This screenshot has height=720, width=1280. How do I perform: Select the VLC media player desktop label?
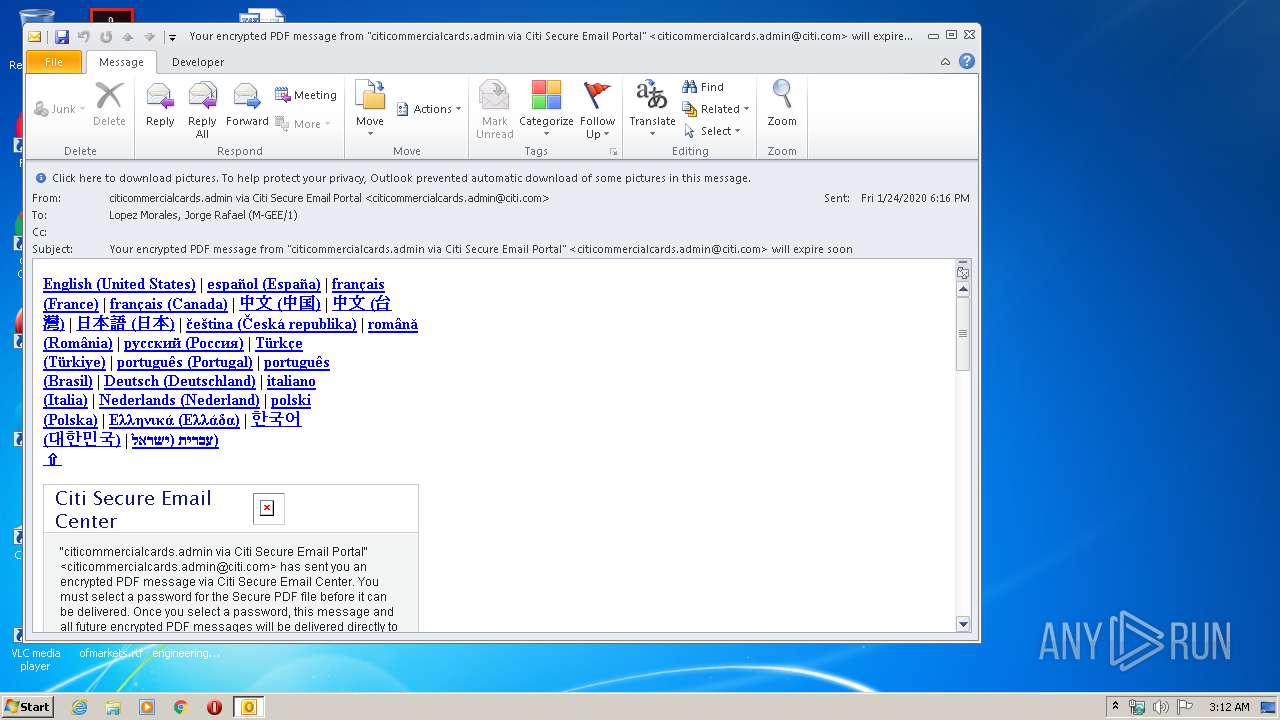pos(35,659)
